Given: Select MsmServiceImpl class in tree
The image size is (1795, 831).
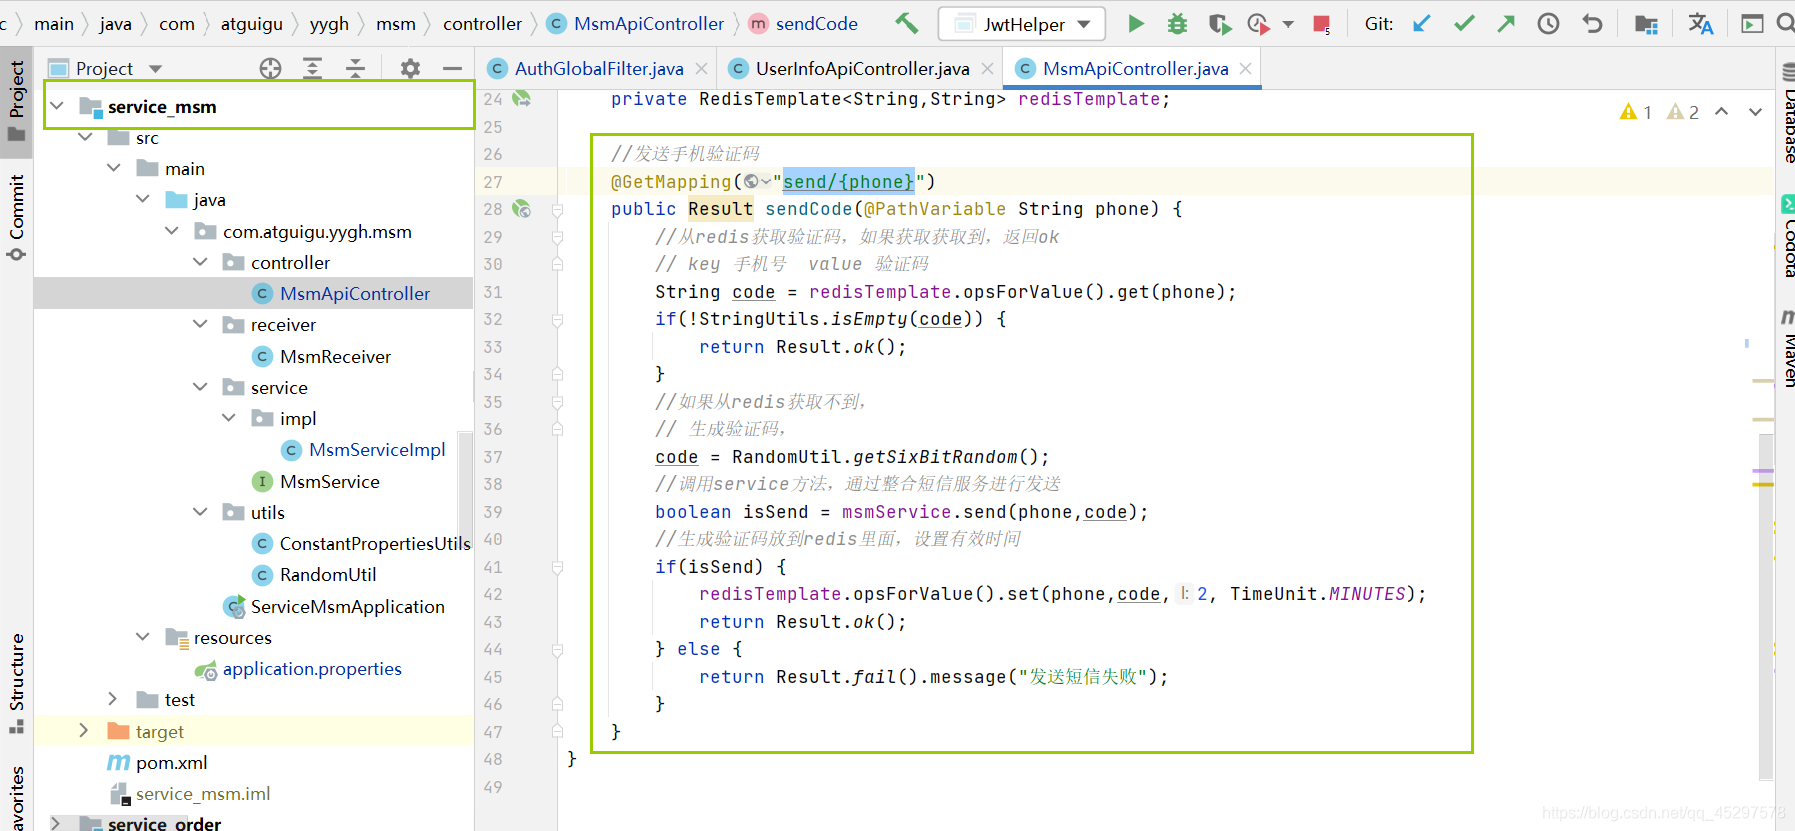Looking at the screenshot, I should 377,449.
